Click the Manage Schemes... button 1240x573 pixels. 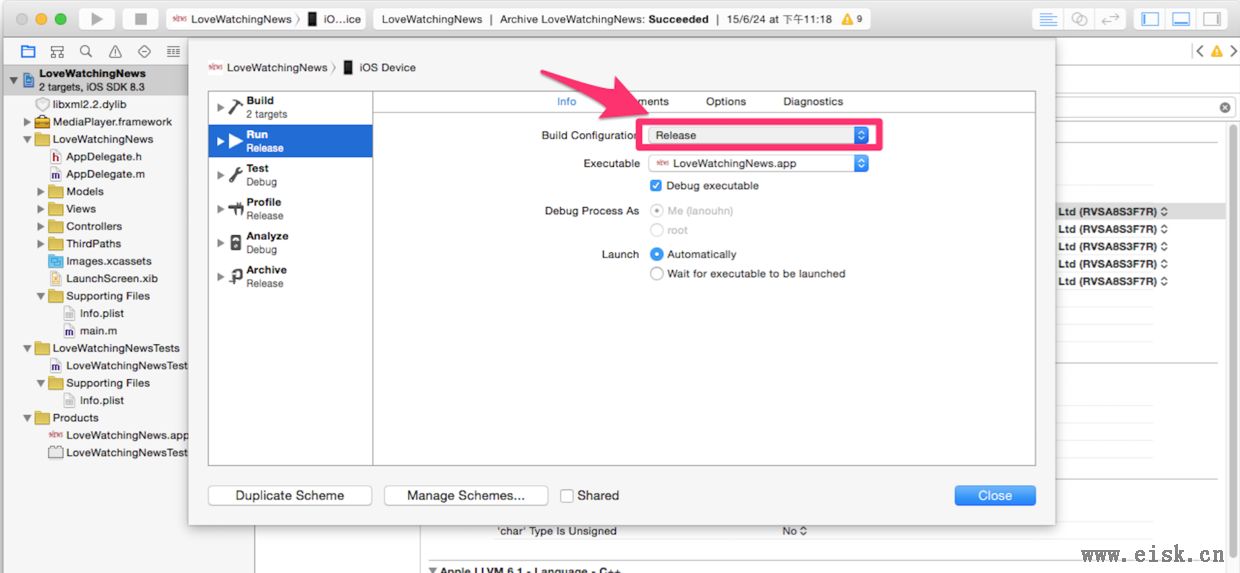click(465, 496)
